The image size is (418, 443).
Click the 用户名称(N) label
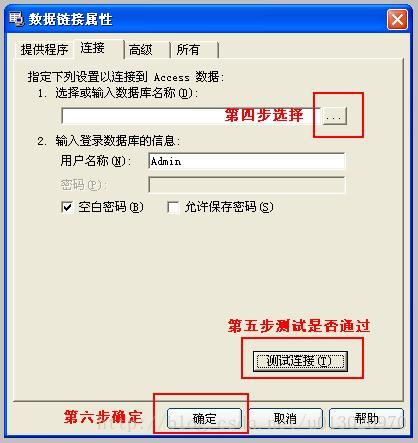pos(95,161)
